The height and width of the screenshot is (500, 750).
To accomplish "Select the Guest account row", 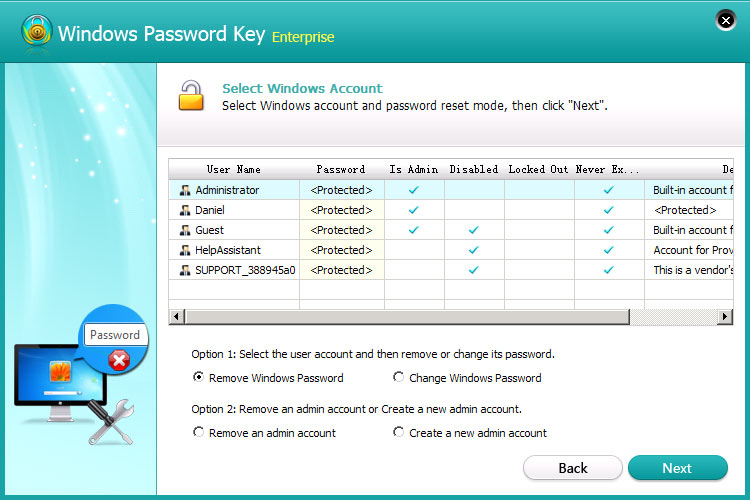I will coord(451,230).
